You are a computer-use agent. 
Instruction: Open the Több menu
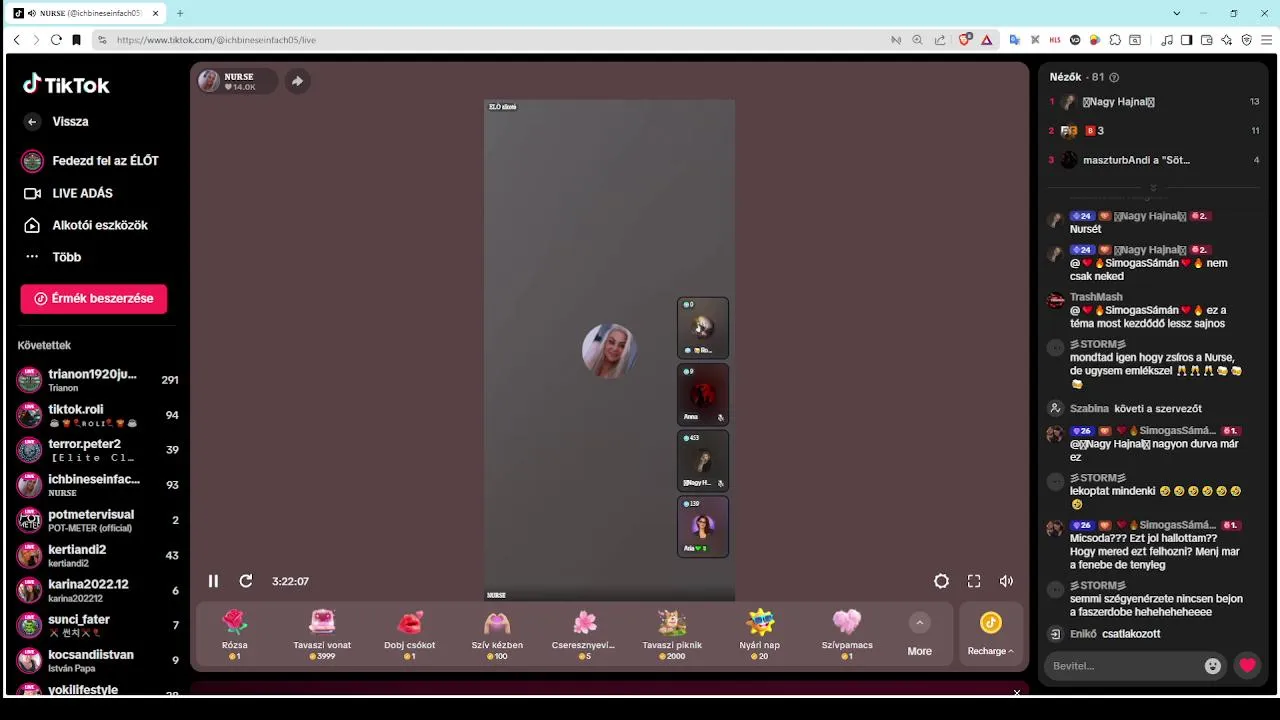pyautogui.click(x=55, y=257)
